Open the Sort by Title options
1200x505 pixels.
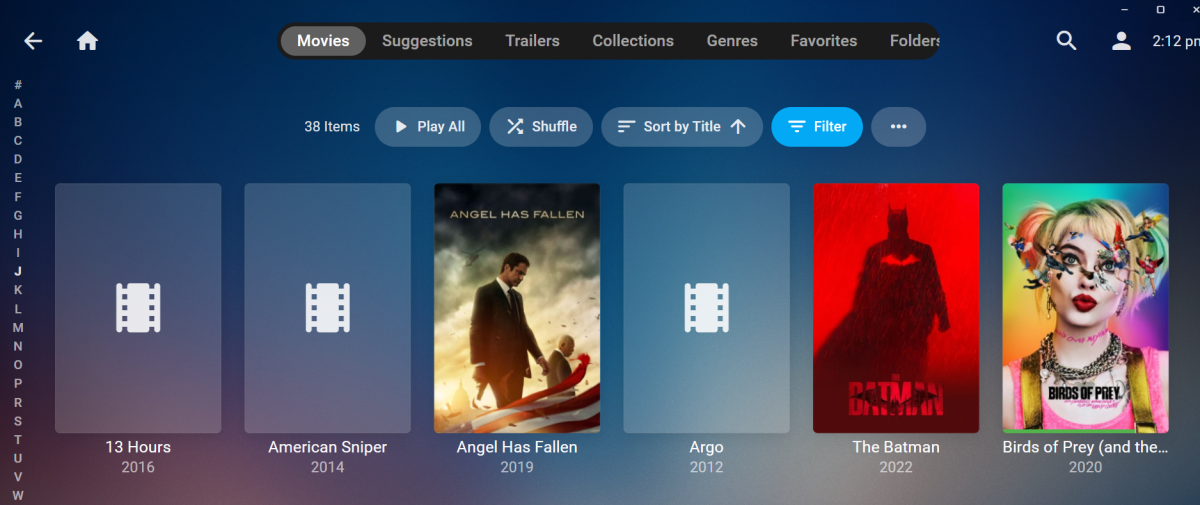pyautogui.click(x=682, y=127)
